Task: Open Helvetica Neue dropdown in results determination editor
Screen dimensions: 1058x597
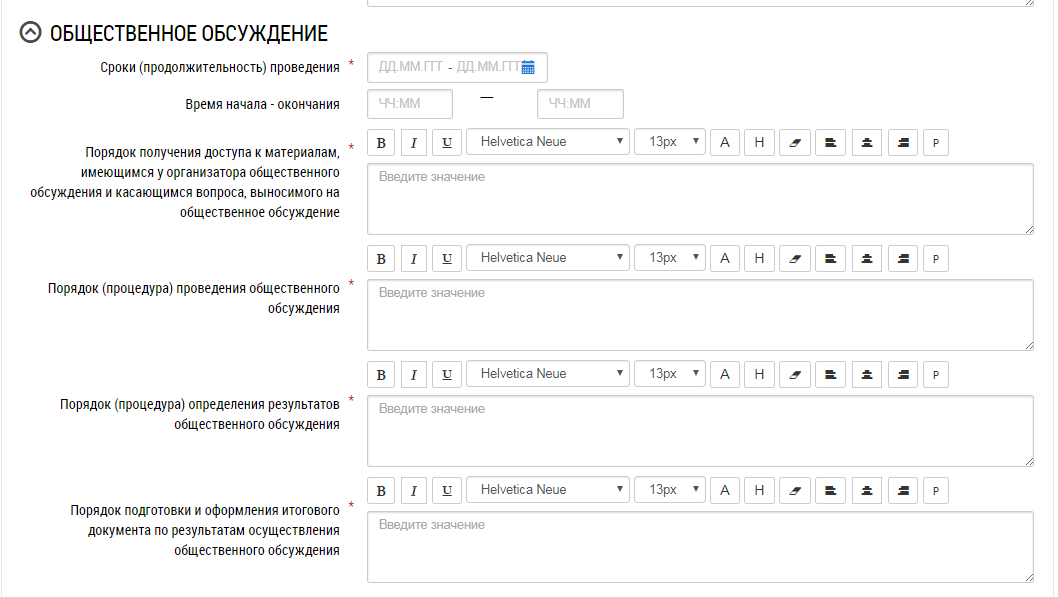Action: [x=548, y=374]
